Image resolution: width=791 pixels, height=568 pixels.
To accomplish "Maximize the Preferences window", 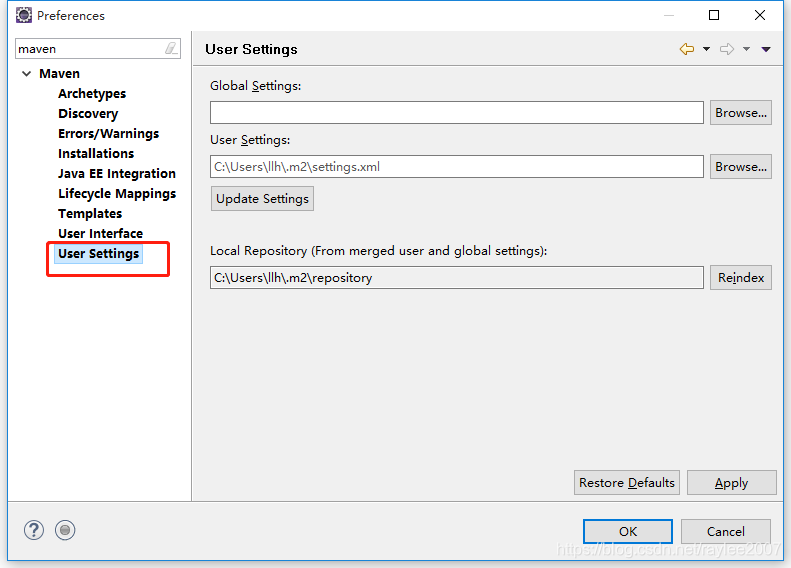I will point(714,15).
